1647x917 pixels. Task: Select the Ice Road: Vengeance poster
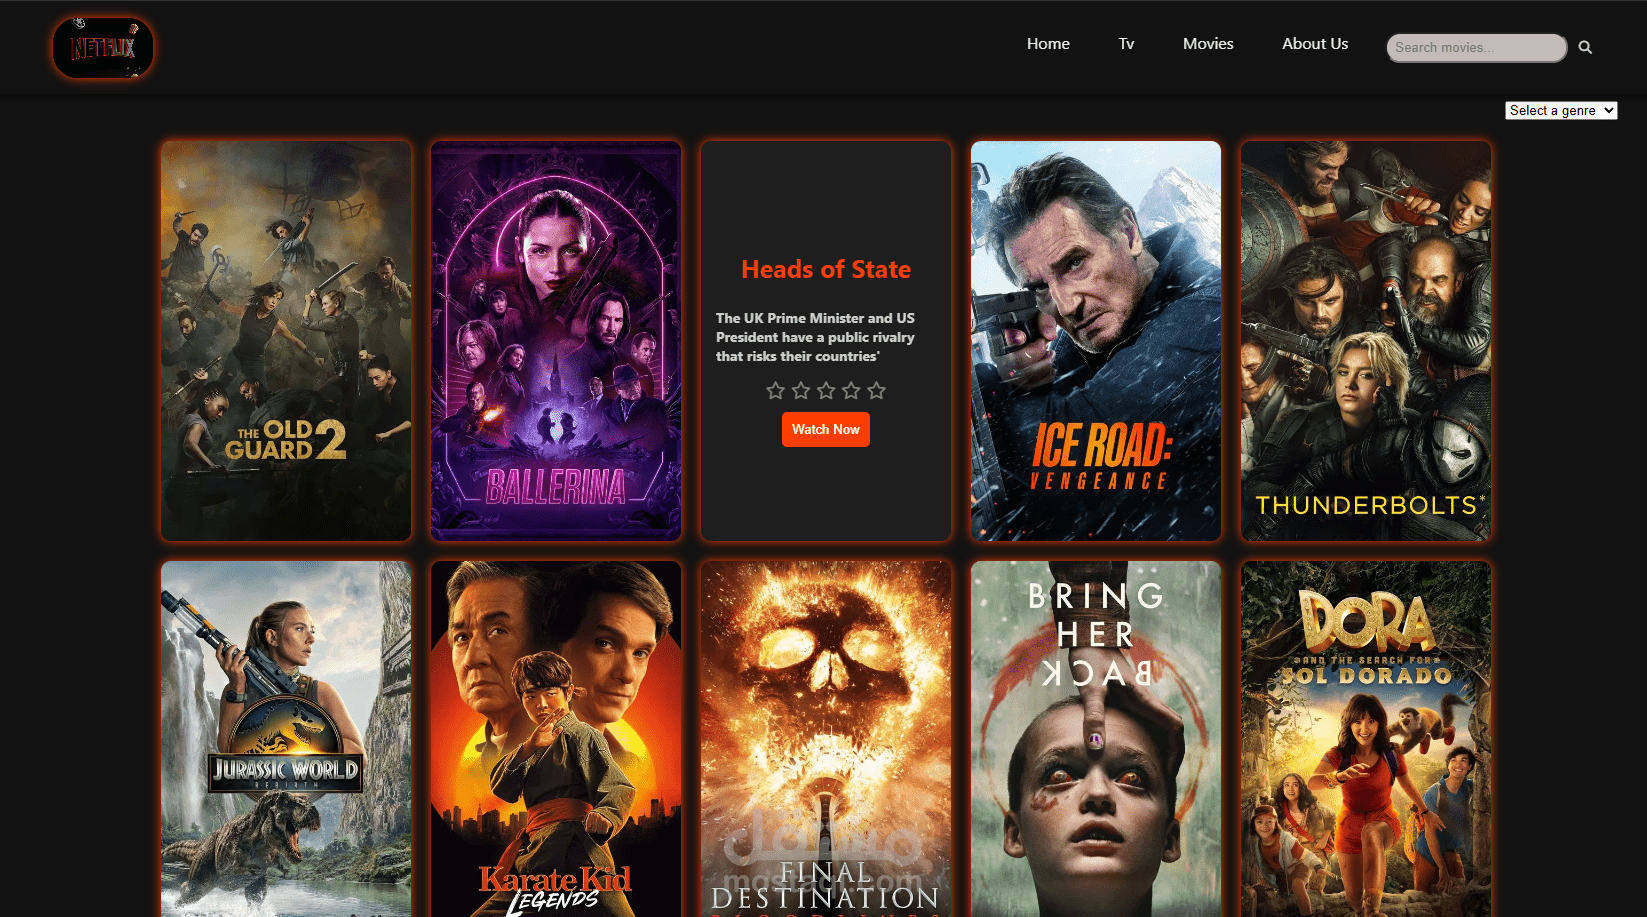pos(1096,341)
